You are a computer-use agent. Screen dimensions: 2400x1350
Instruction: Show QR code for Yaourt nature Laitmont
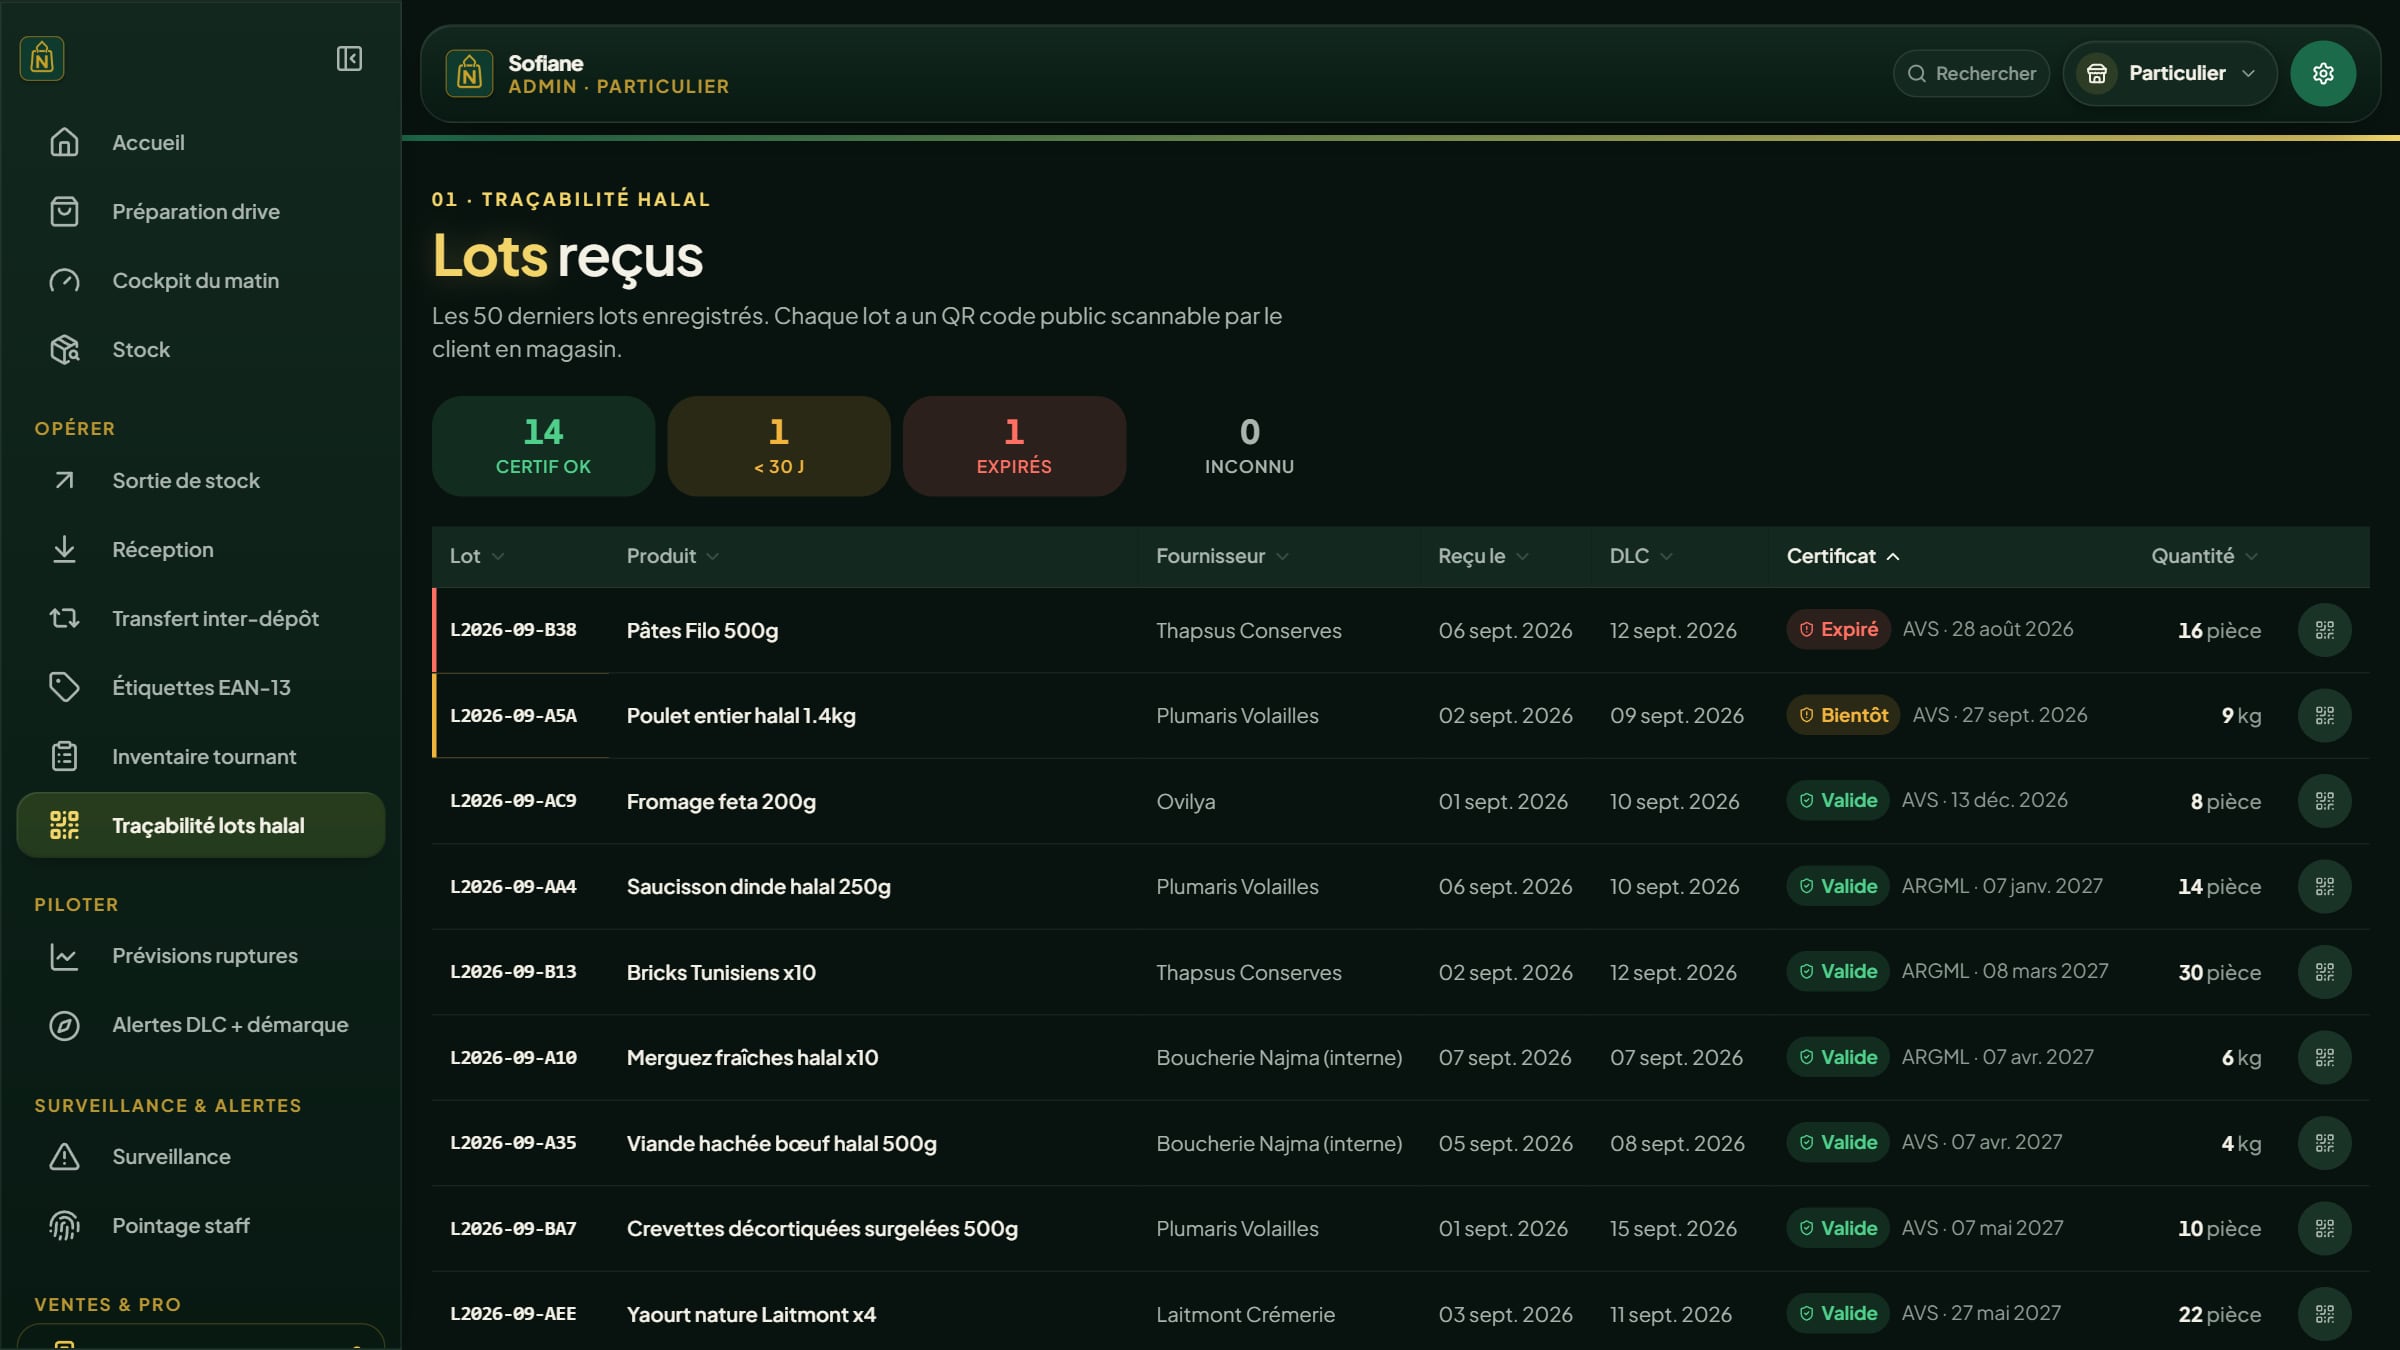point(2324,1314)
